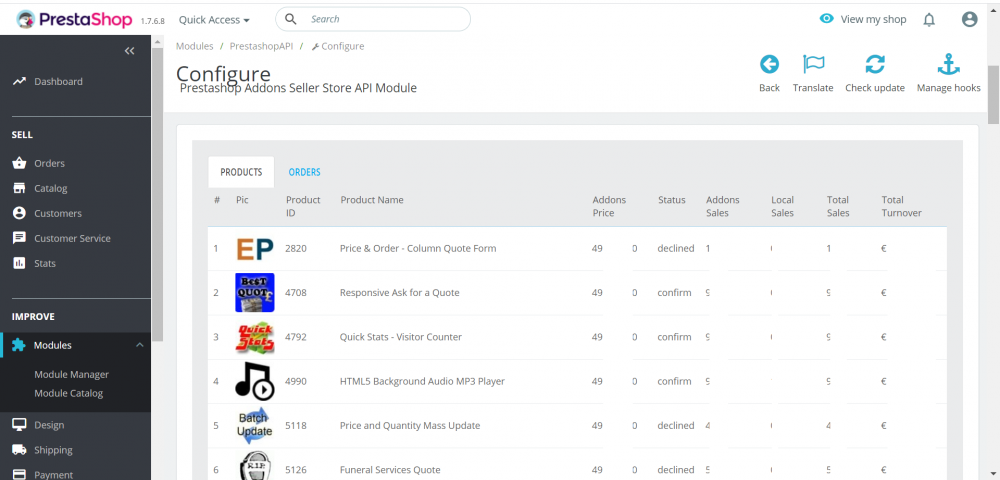Image resolution: width=1000 pixels, height=480 pixels.
Task: Open Module Manager in sidebar
Action: point(71,374)
